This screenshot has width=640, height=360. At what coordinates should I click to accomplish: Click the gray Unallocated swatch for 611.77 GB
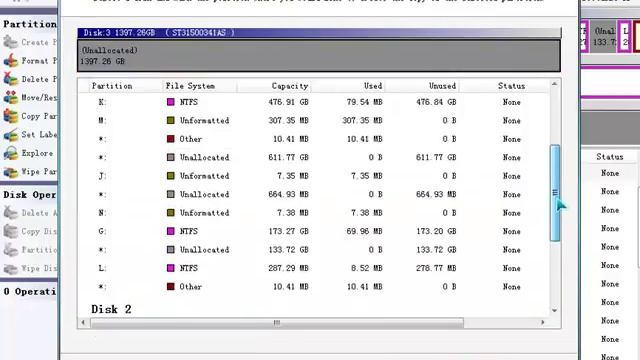click(x=171, y=157)
